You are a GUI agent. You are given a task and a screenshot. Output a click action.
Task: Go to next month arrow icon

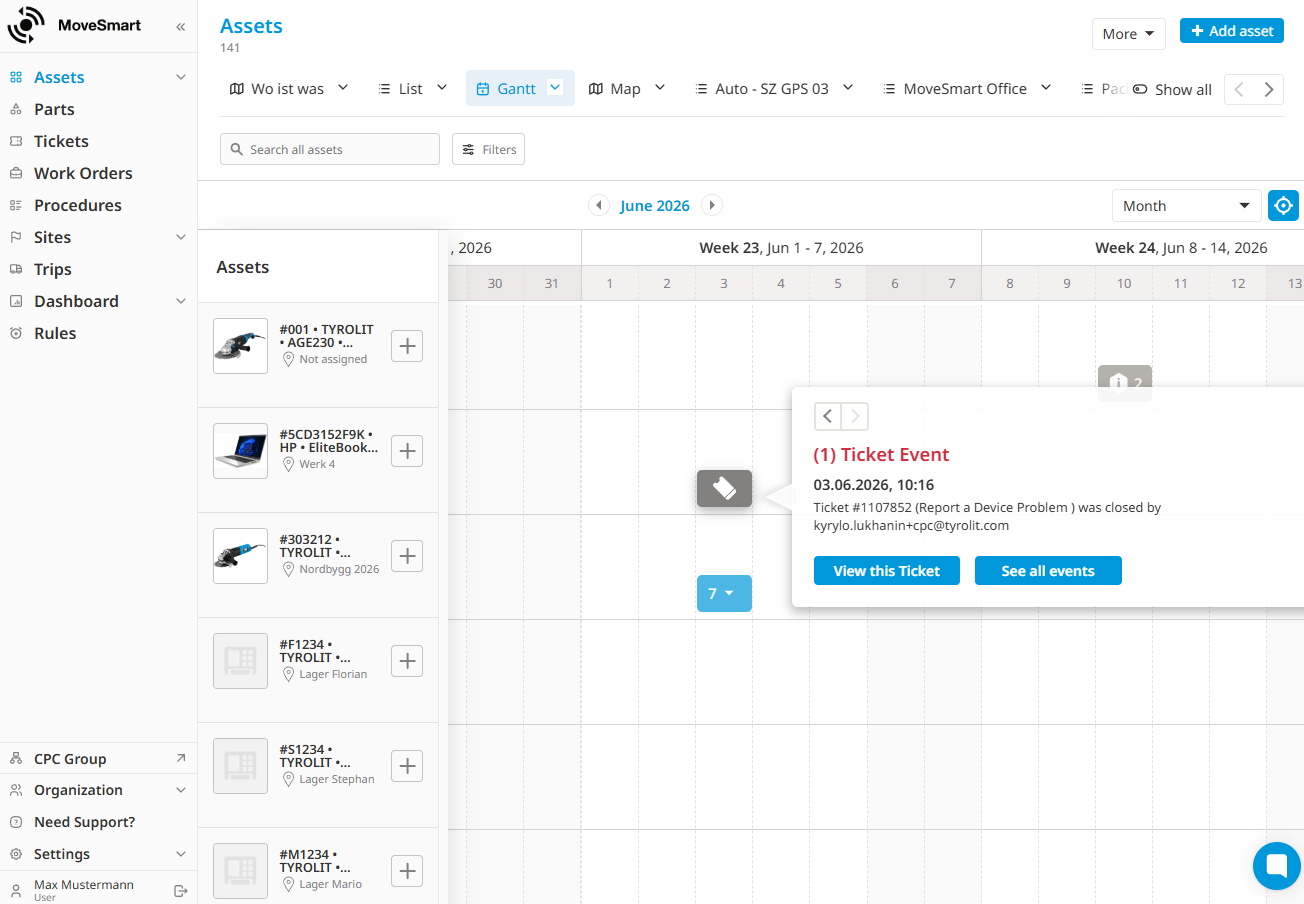point(712,205)
